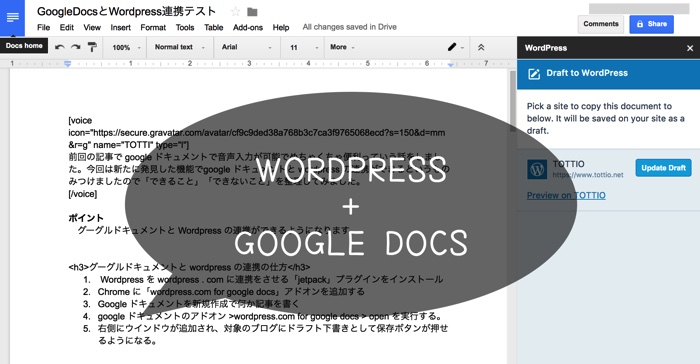Open the Format menu

[x=153, y=27]
